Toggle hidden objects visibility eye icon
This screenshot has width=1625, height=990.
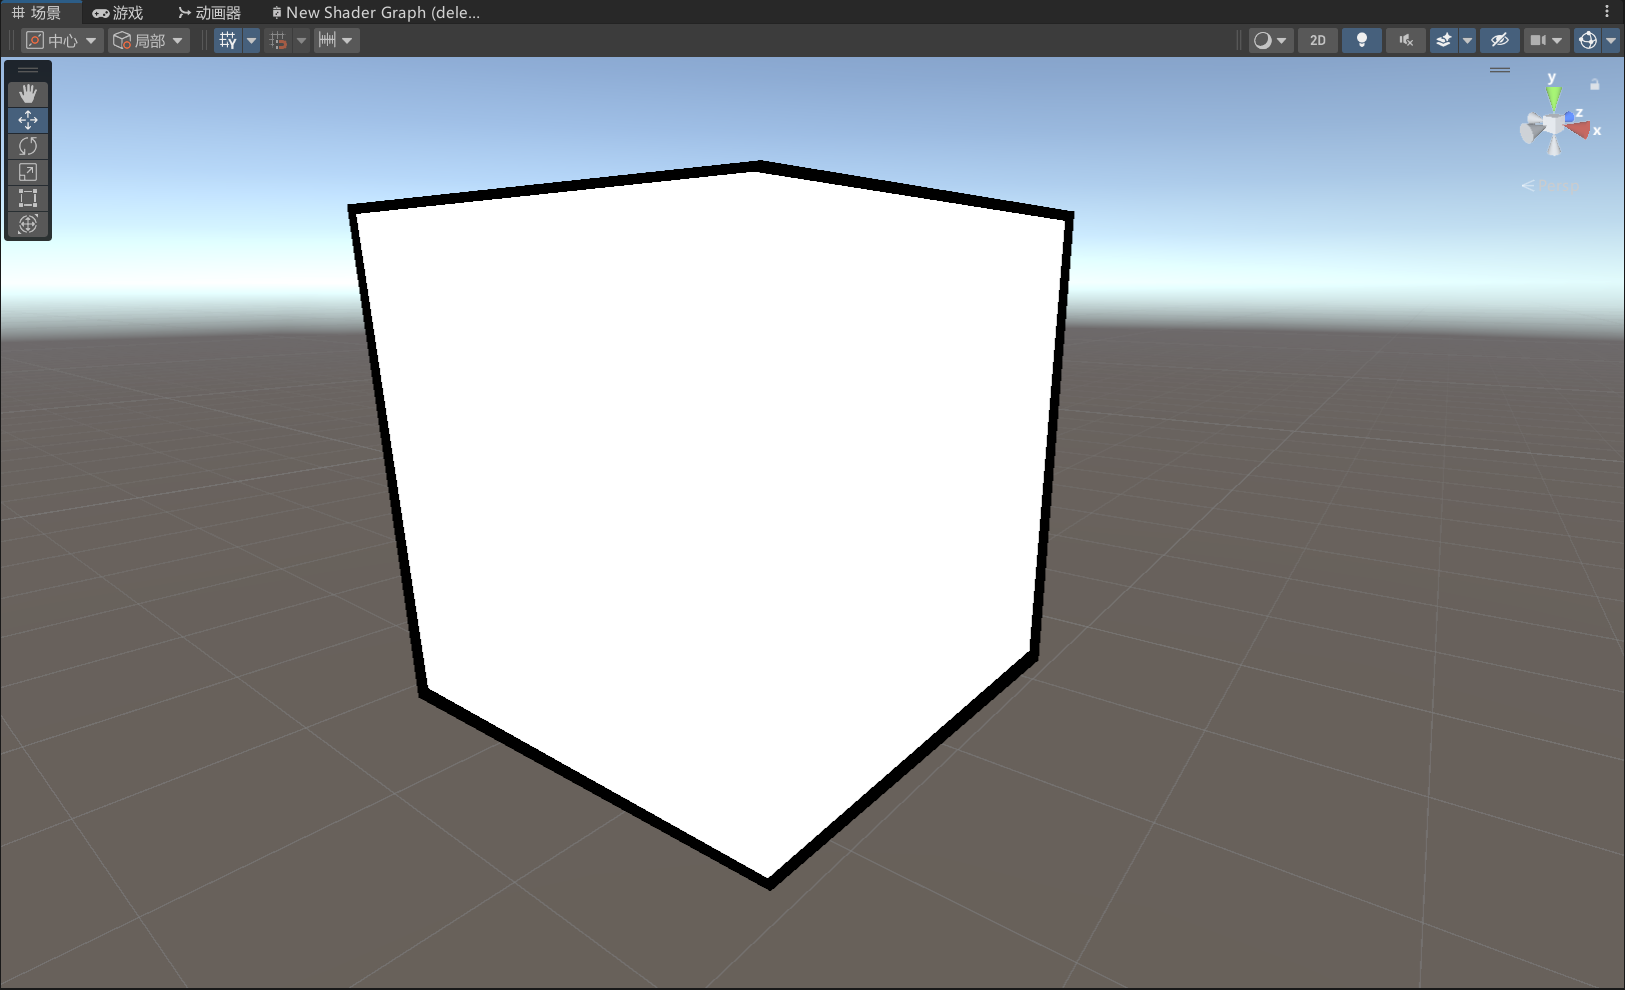coord(1499,40)
